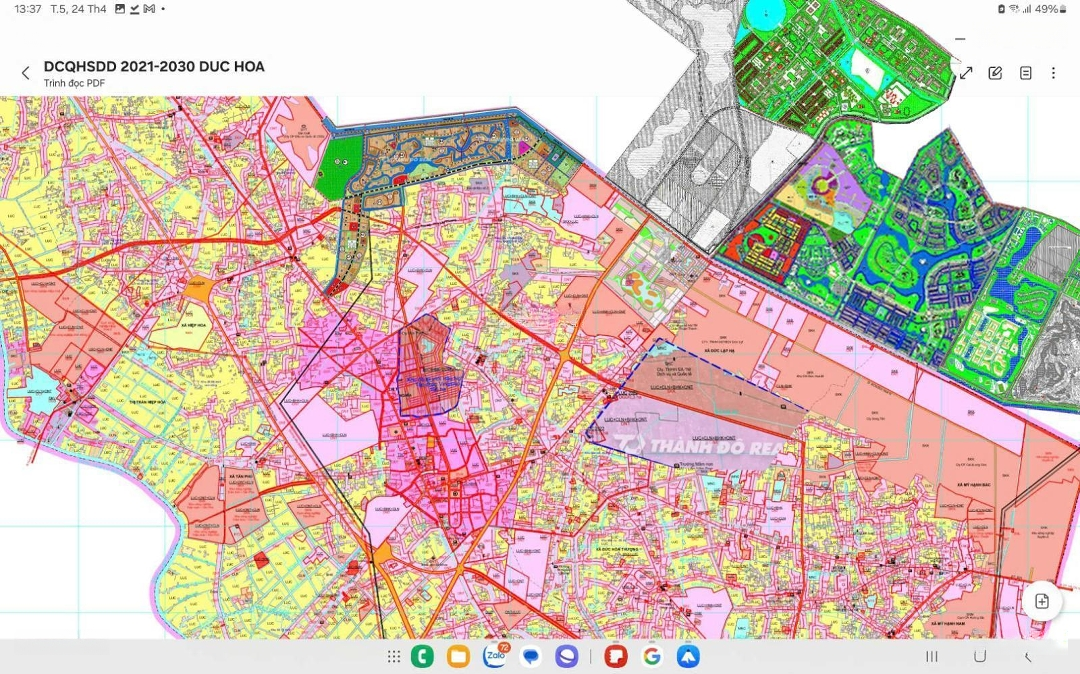The height and width of the screenshot is (674, 1080).
Task: Launch the purple Samsung Internet browser
Action: pyautogui.click(x=567, y=657)
